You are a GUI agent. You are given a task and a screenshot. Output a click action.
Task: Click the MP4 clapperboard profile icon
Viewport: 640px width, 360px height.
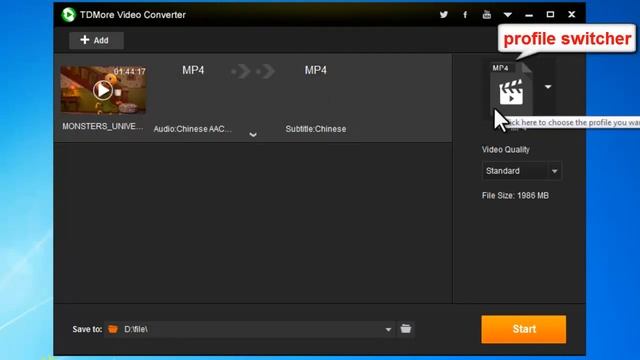(511, 90)
